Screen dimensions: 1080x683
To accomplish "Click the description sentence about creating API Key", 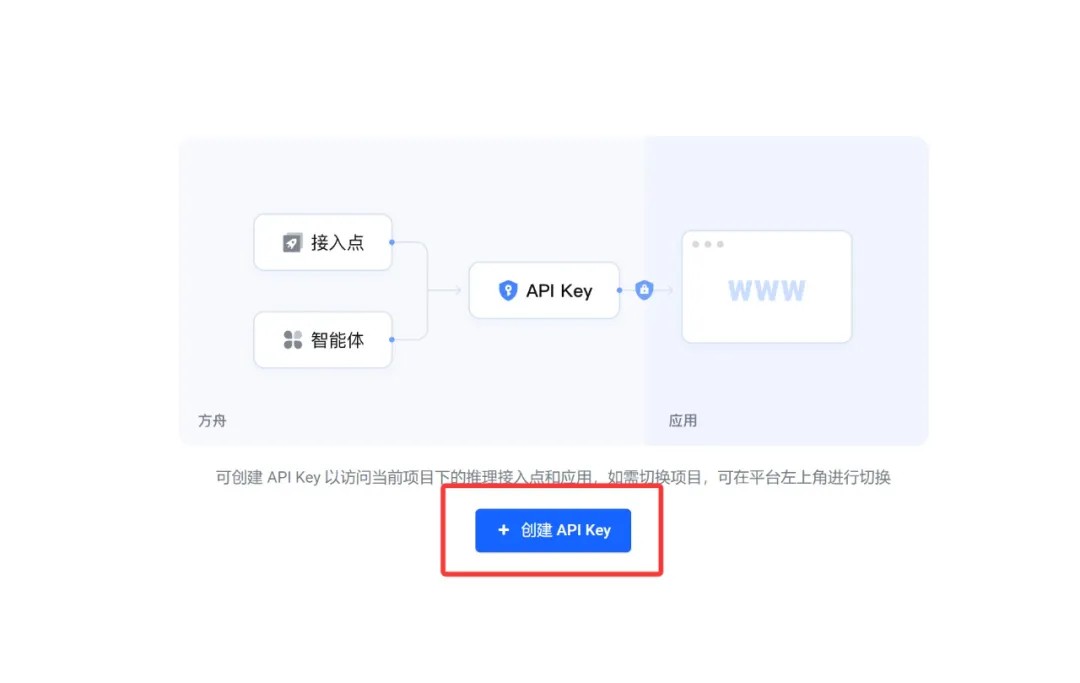I will [553, 477].
